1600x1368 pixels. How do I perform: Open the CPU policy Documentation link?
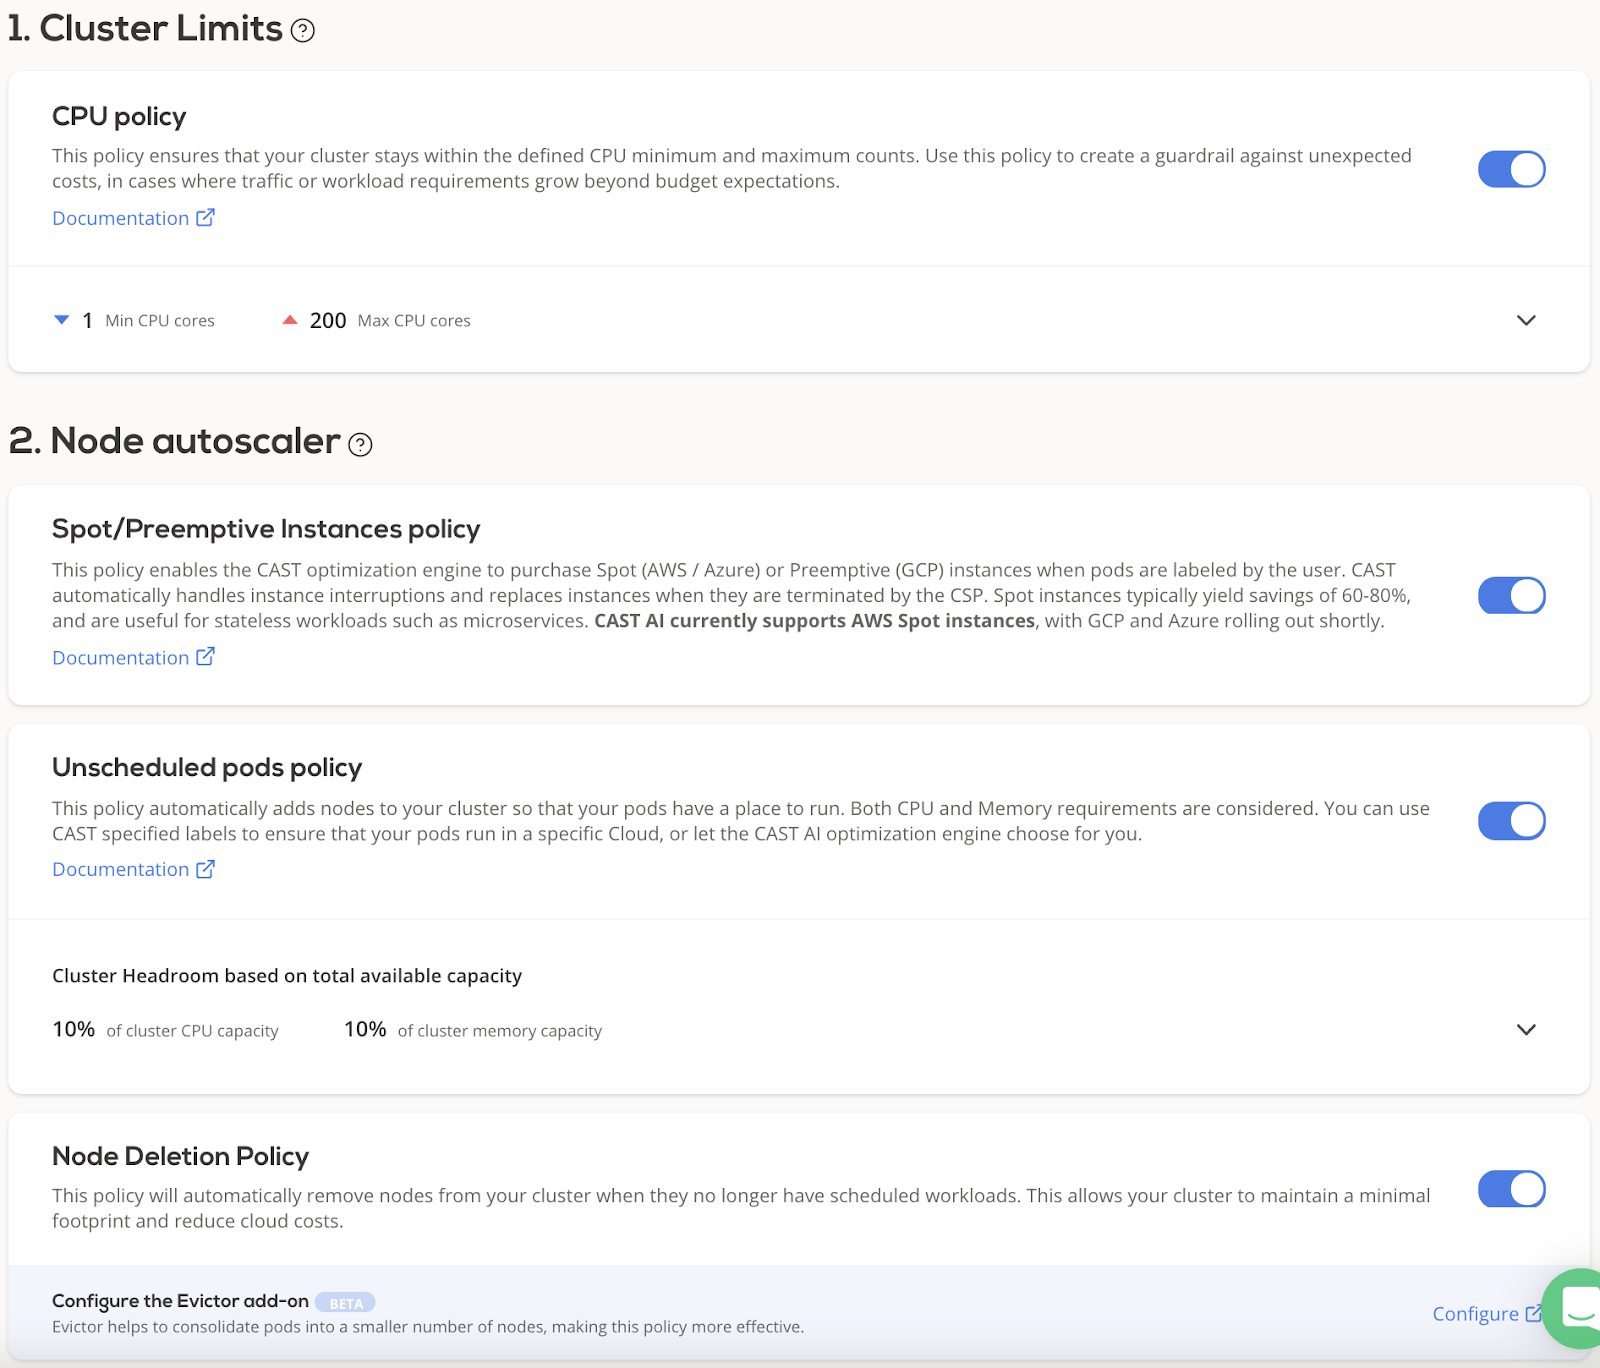(120, 218)
